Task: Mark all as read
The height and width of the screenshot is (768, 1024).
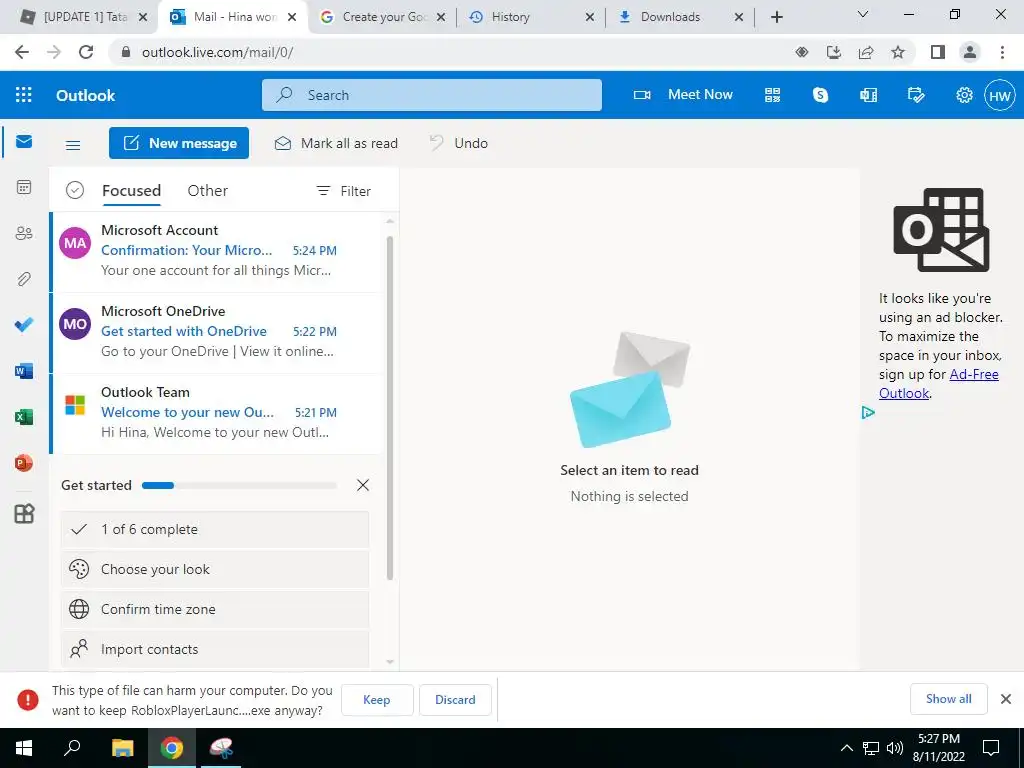Action: [x=336, y=143]
